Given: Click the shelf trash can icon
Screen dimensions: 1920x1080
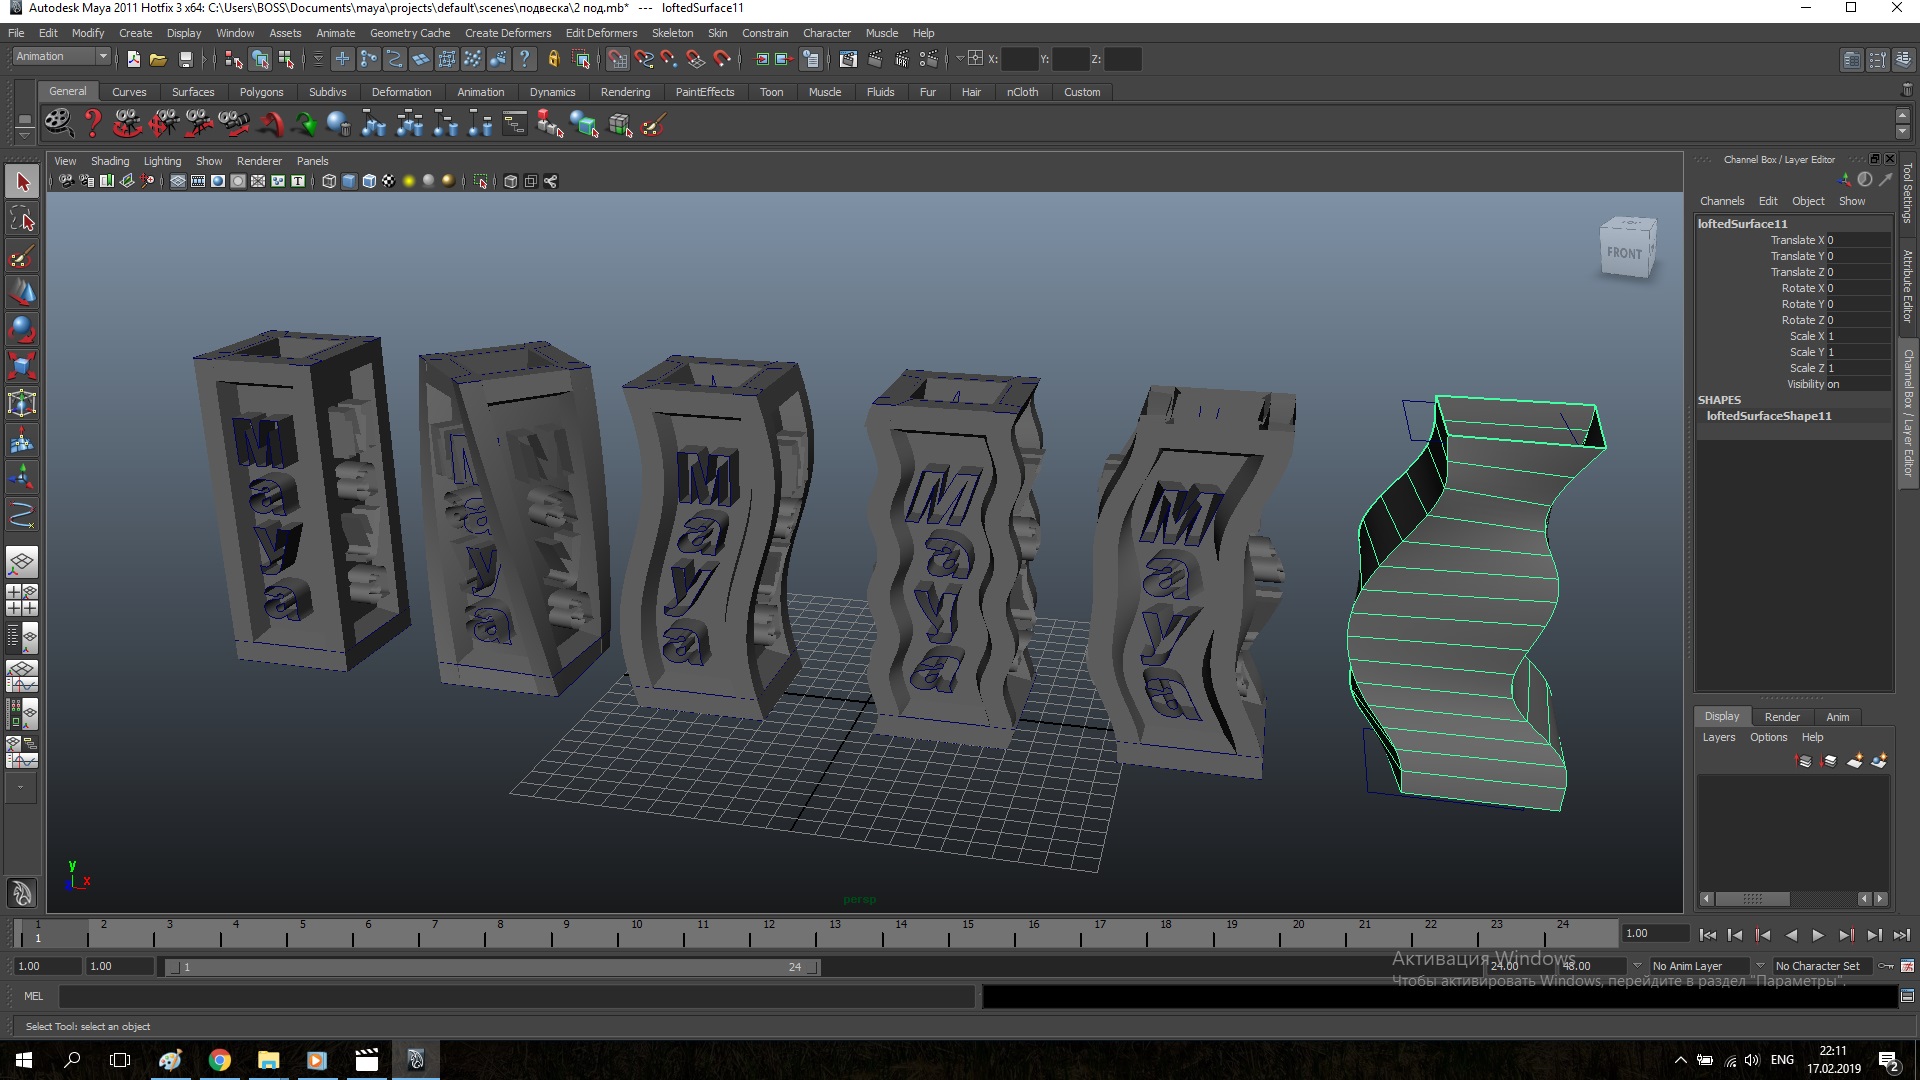Looking at the screenshot, I should pos(1907,90).
